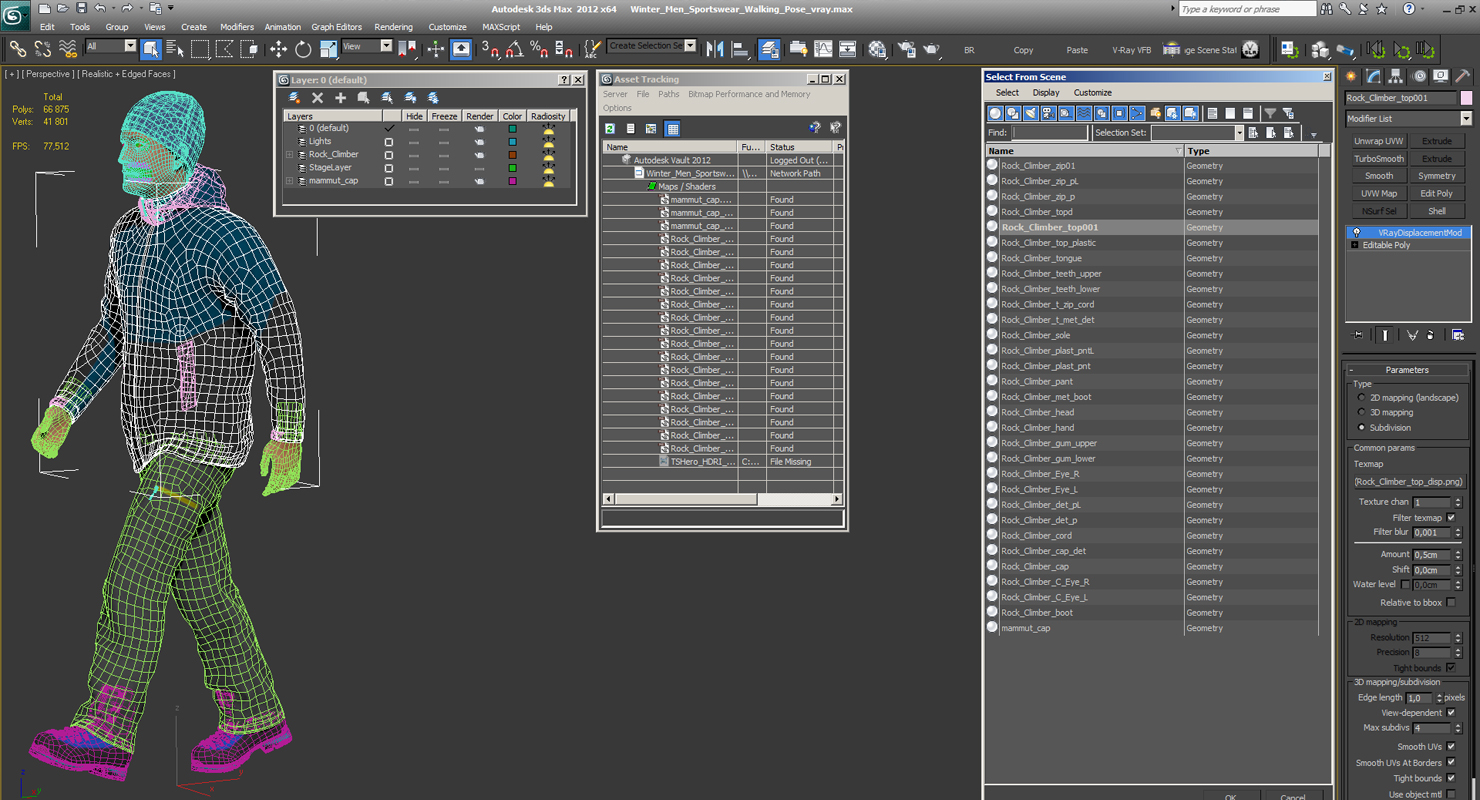Open MAXScript menu
The width and height of the screenshot is (1480, 800).
click(501, 27)
